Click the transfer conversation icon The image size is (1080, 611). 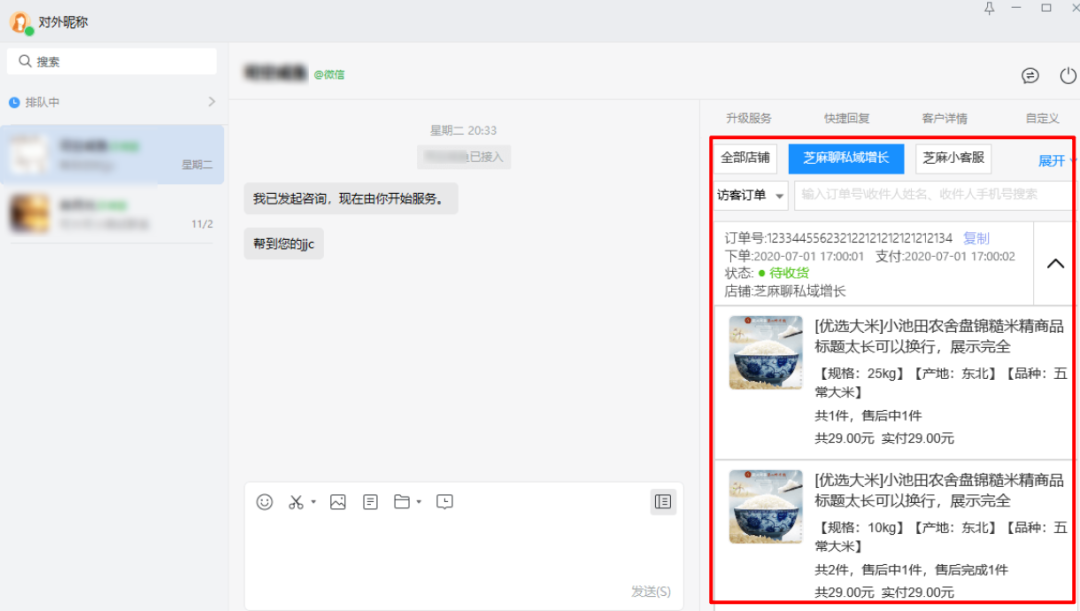[x=1029, y=75]
